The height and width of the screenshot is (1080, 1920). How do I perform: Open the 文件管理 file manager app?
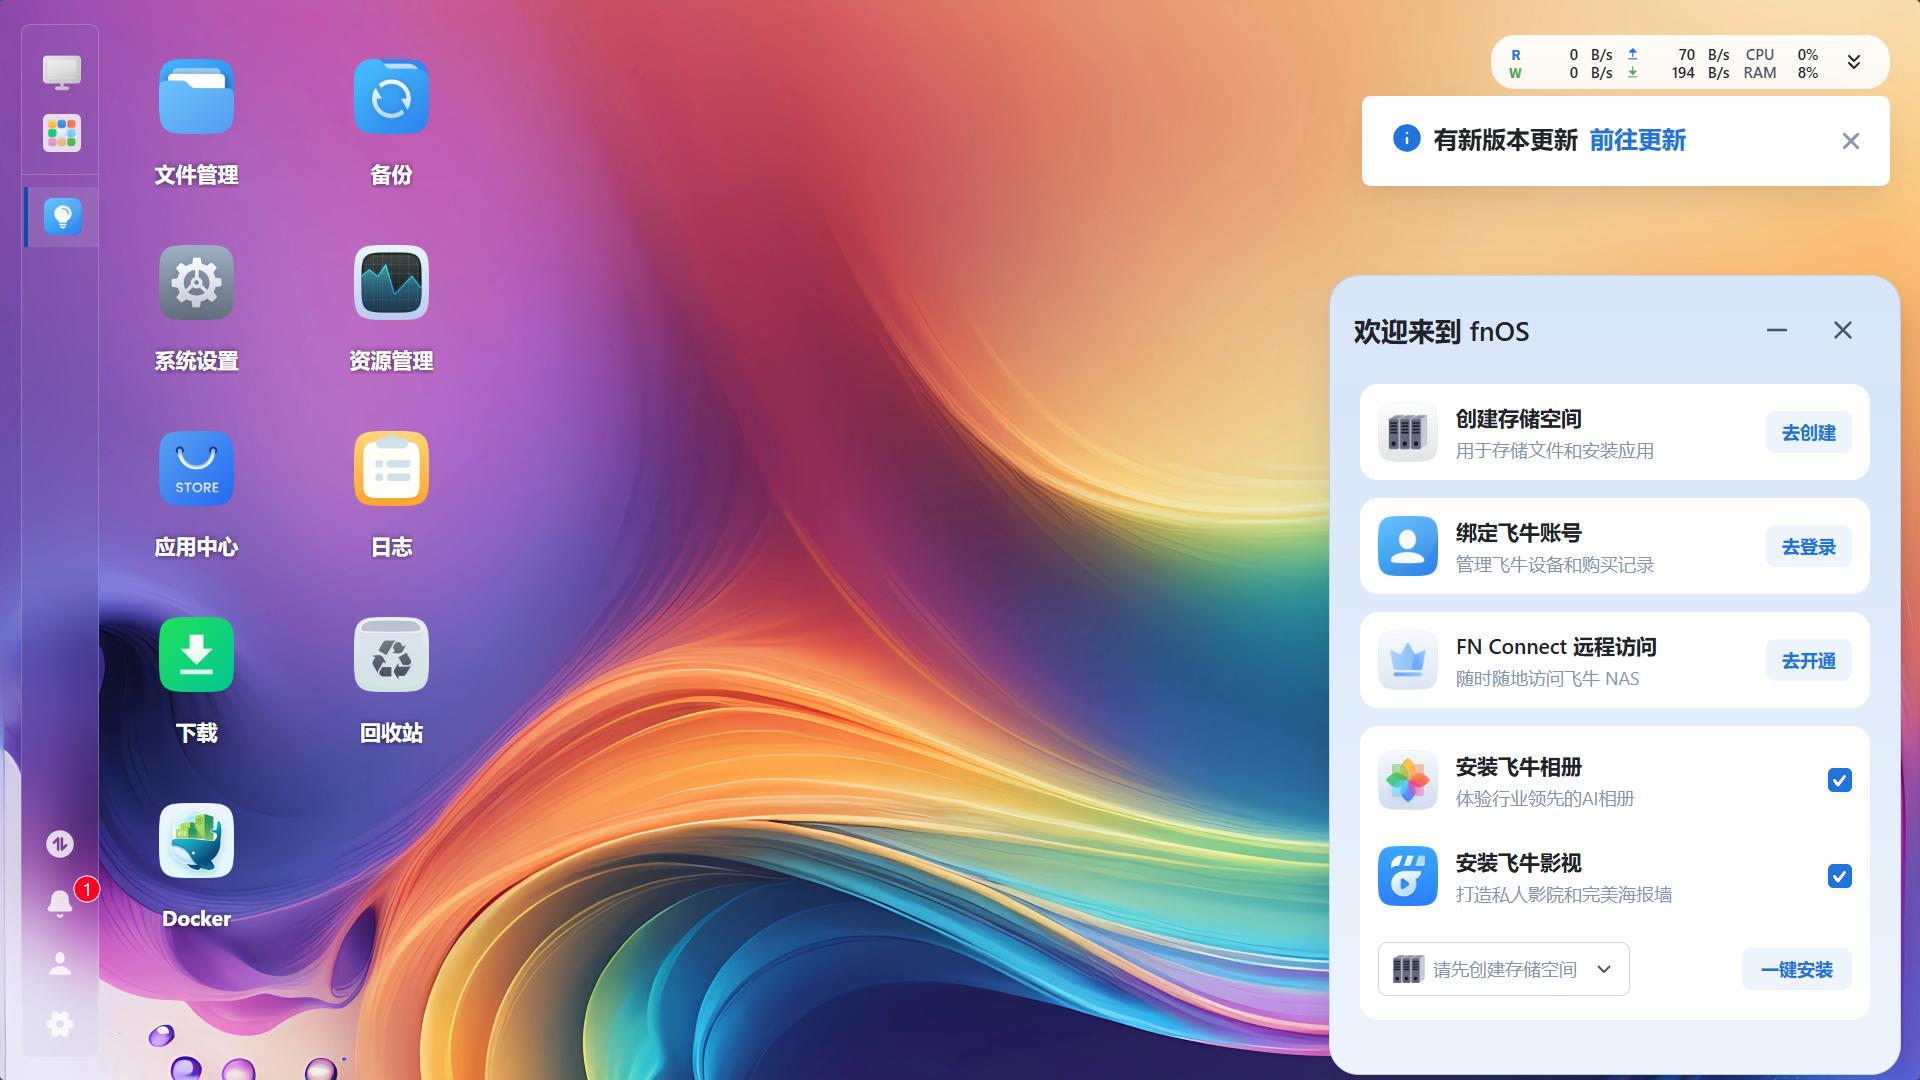tap(196, 97)
